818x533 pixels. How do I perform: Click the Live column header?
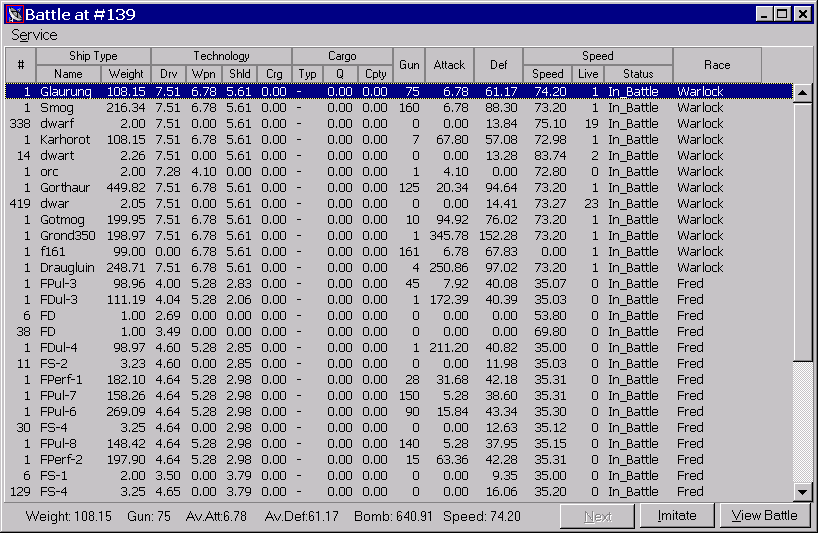click(588, 74)
